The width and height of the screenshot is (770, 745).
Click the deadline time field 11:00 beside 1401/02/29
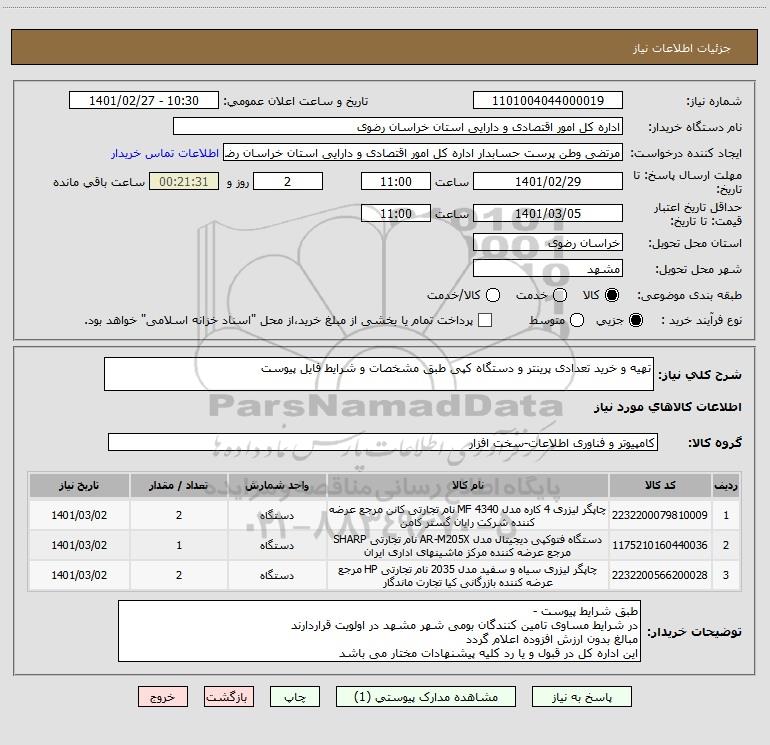(x=396, y=181)
